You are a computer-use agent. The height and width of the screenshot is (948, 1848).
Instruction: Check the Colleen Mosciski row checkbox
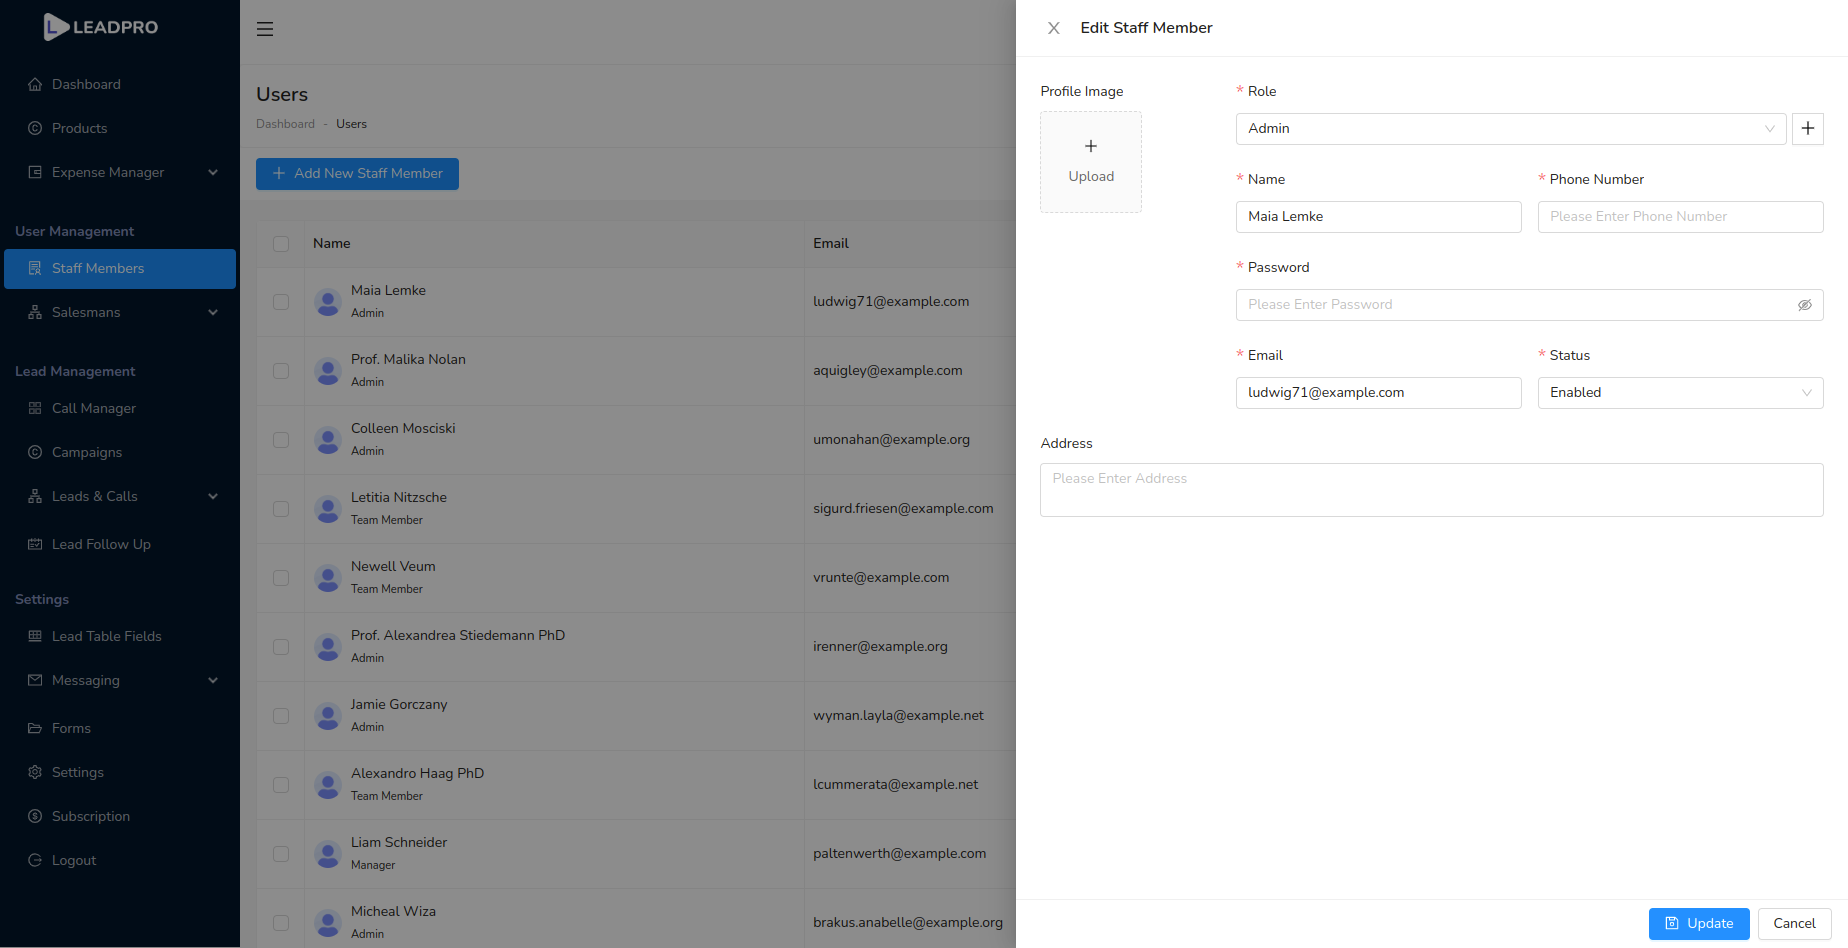pyautogui.click(x=281, y=440)
